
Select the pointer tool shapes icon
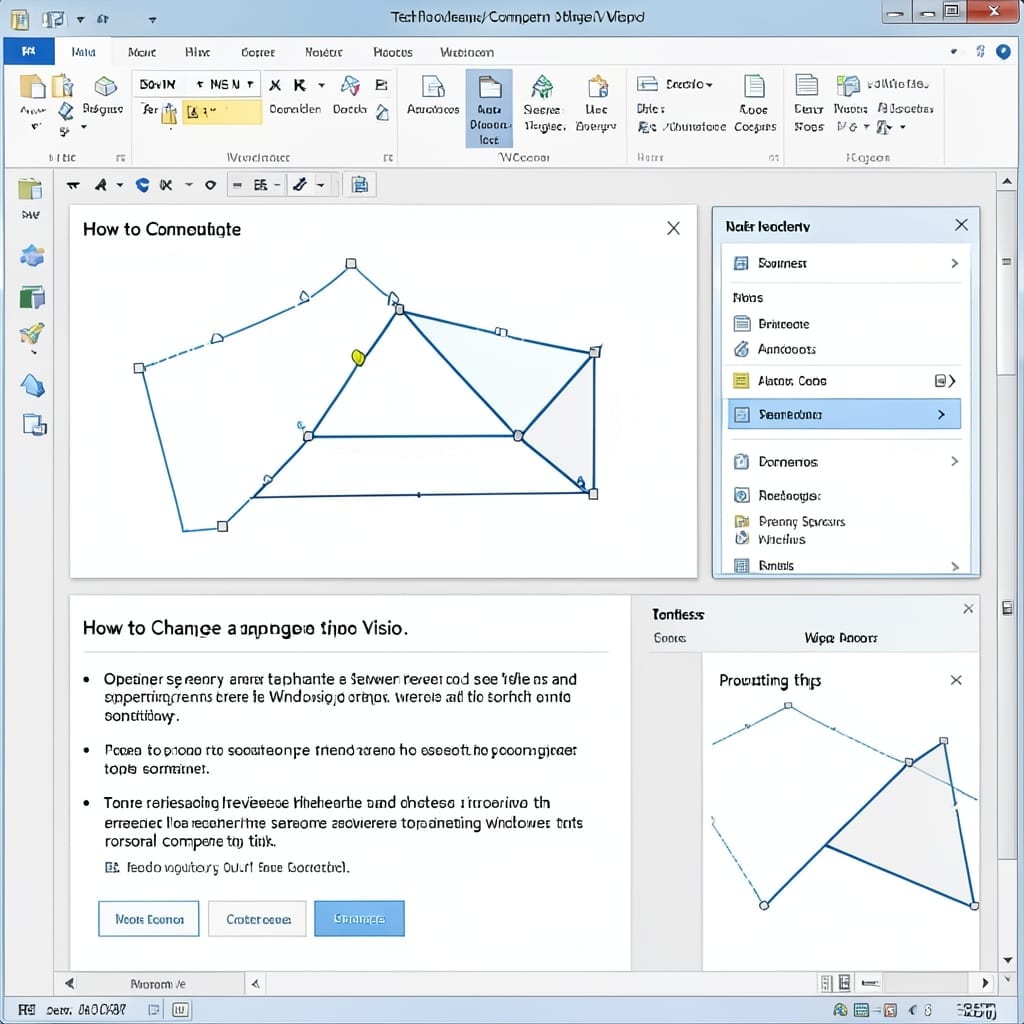coord(350,85)
